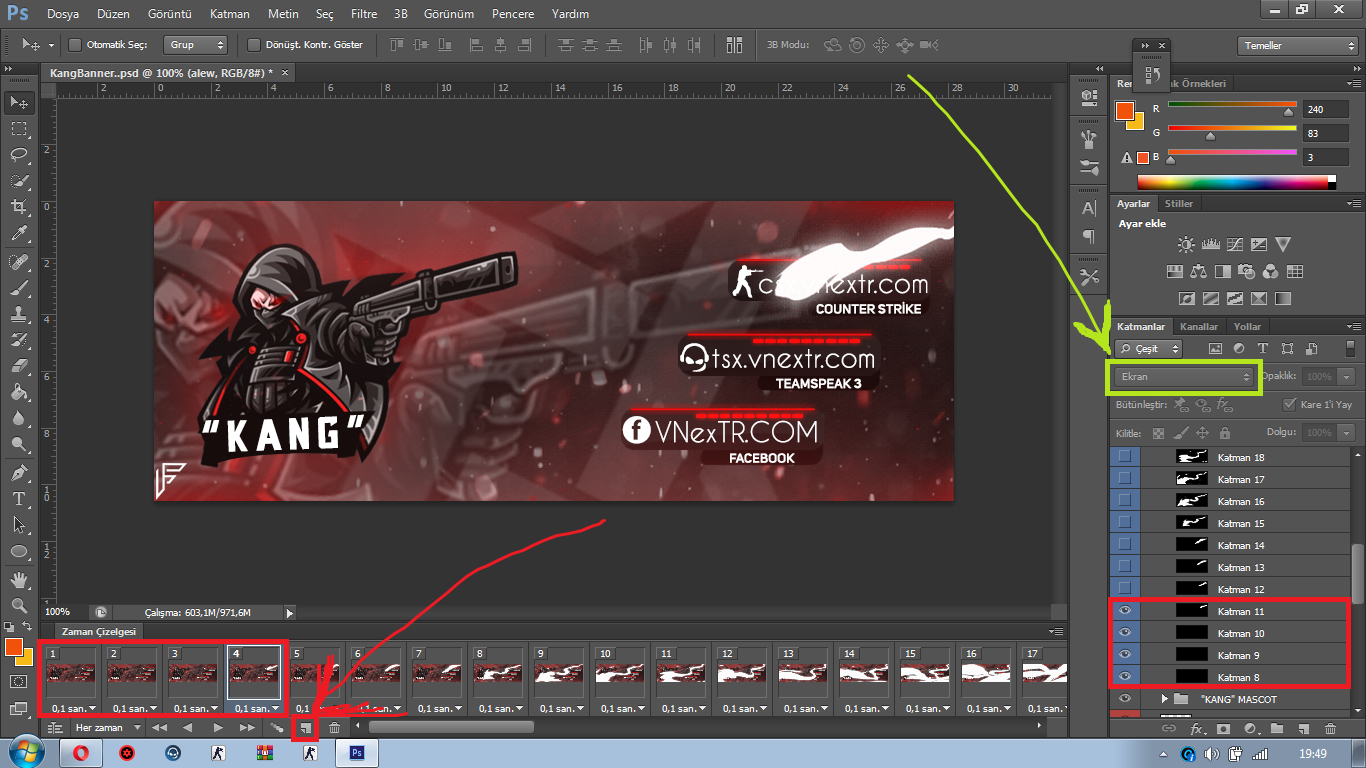Expand the "KANG" MASCOT layer group

pyautogui.click(x=1164, y=699)
